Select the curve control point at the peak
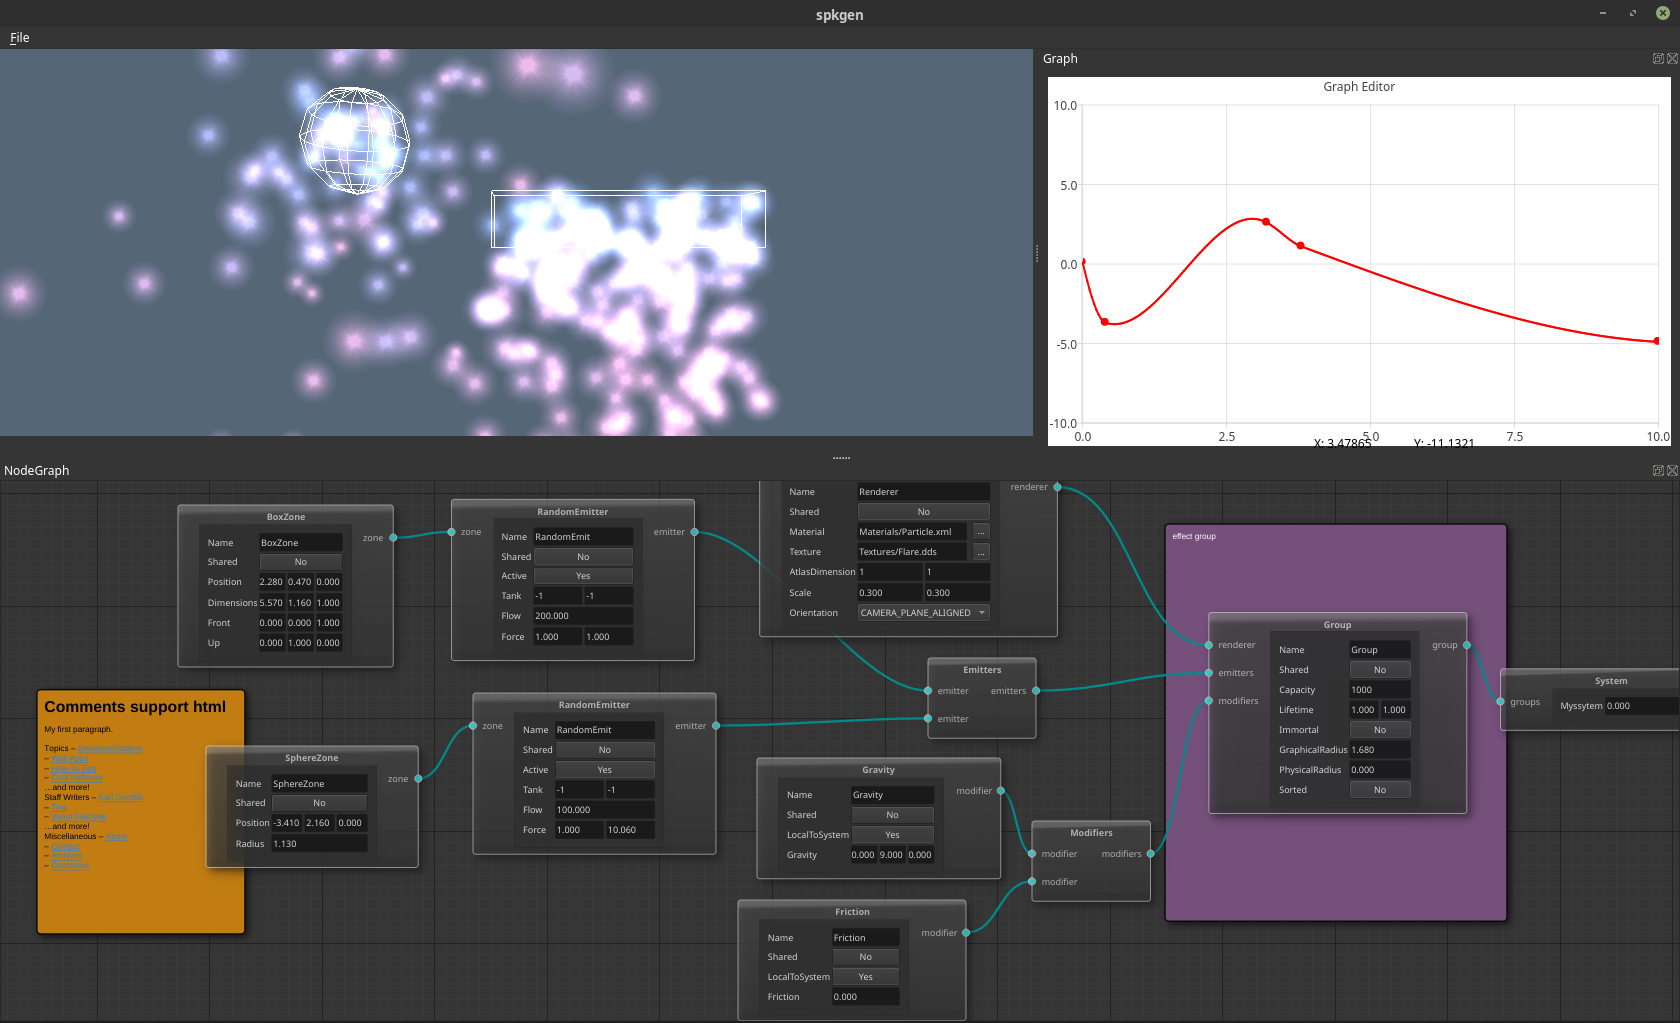1680x1023 pixels. [1266, 222]
